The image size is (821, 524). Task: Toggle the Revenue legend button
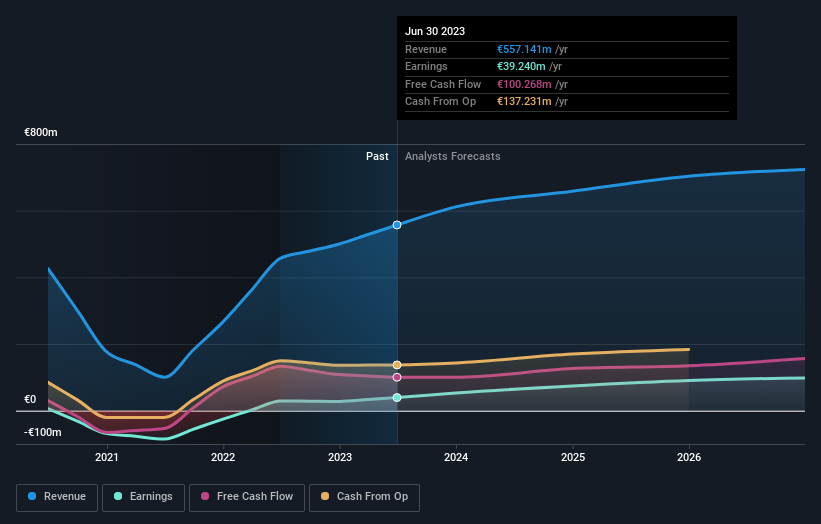(57, 497)
